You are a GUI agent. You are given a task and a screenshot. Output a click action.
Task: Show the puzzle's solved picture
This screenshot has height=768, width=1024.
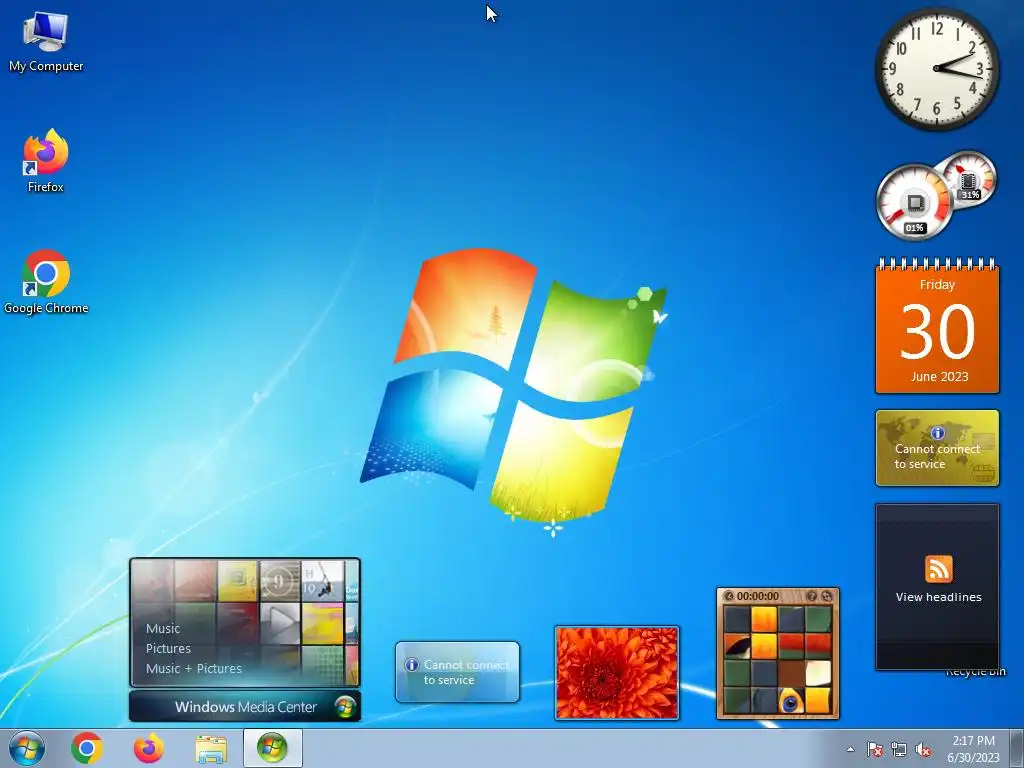pyautogui.click(x=812, y=596)
